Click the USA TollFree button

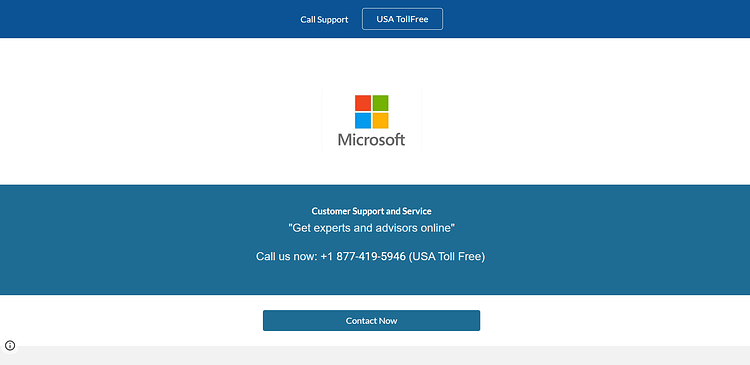(402, 19)
